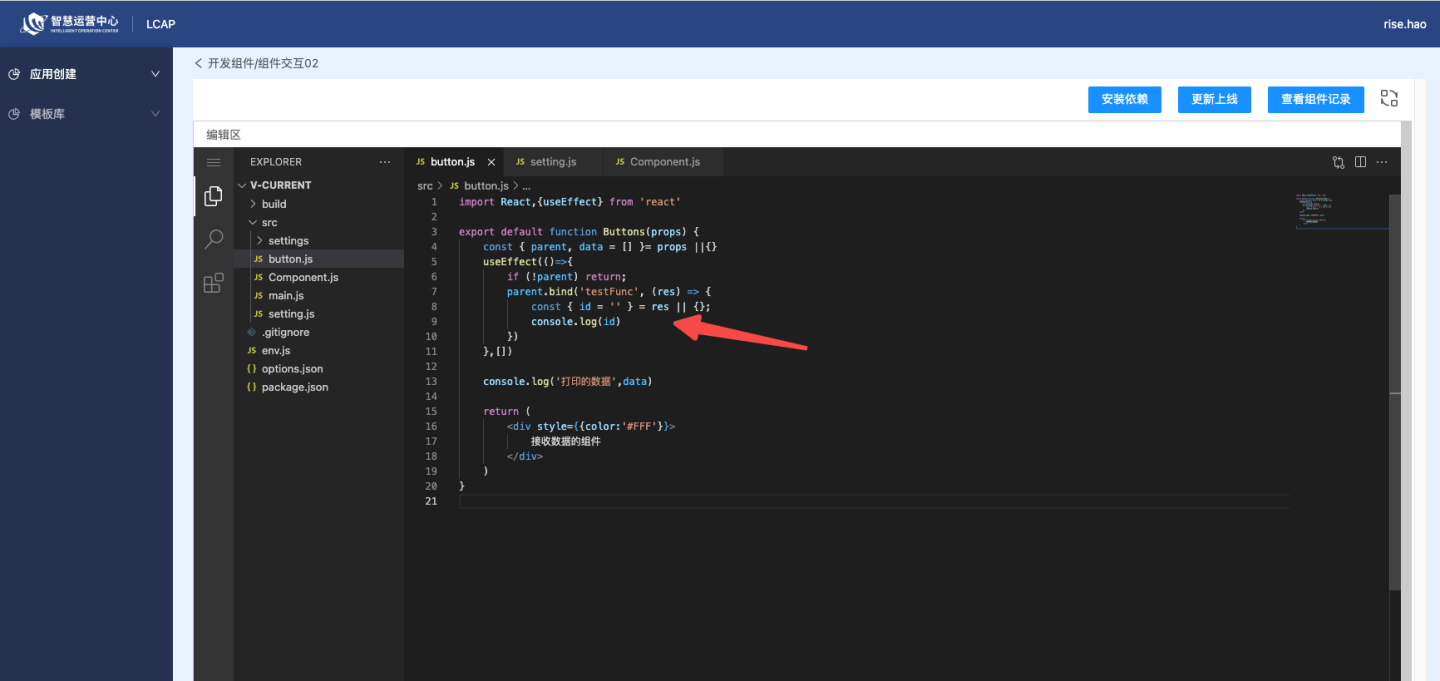This screenshot has width=1440, height=681.
Task: Toggle the fullscreen icon beside 查看组件记录
Action: pyautogui.click(x=1389, y=98)
